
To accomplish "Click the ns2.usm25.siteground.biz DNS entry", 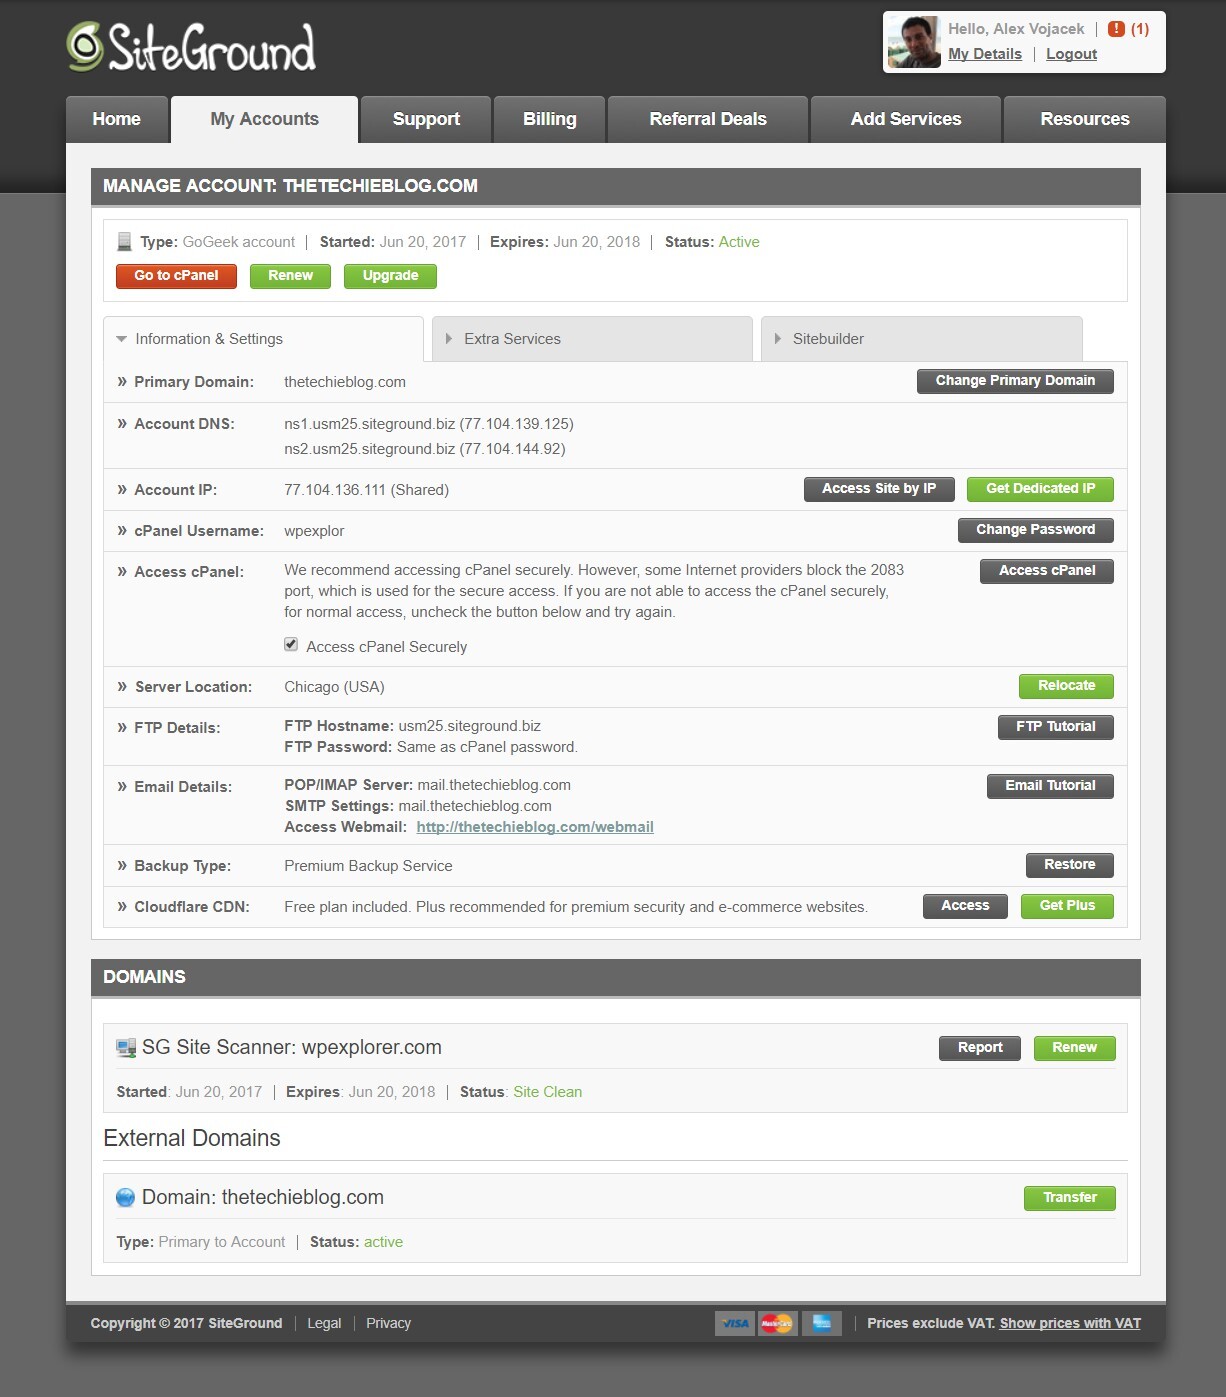I will pyautogui.click(x=425, y=449).
